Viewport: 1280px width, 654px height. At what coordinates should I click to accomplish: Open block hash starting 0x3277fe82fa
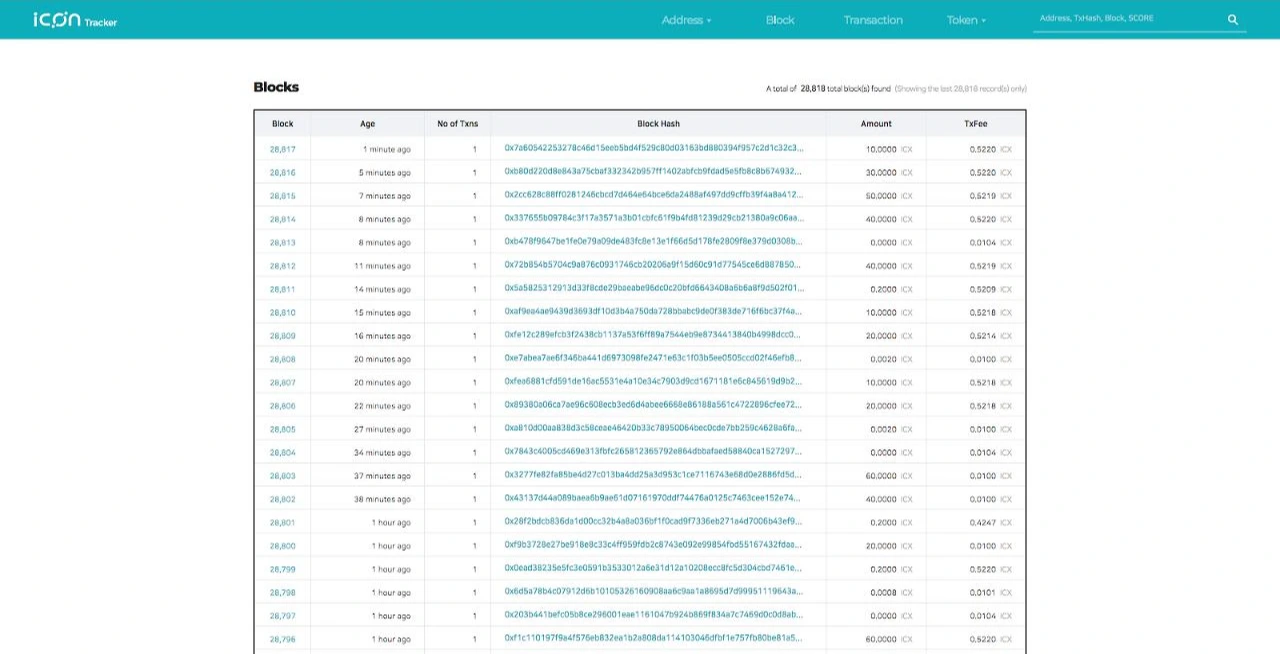[x=653, y=475]
